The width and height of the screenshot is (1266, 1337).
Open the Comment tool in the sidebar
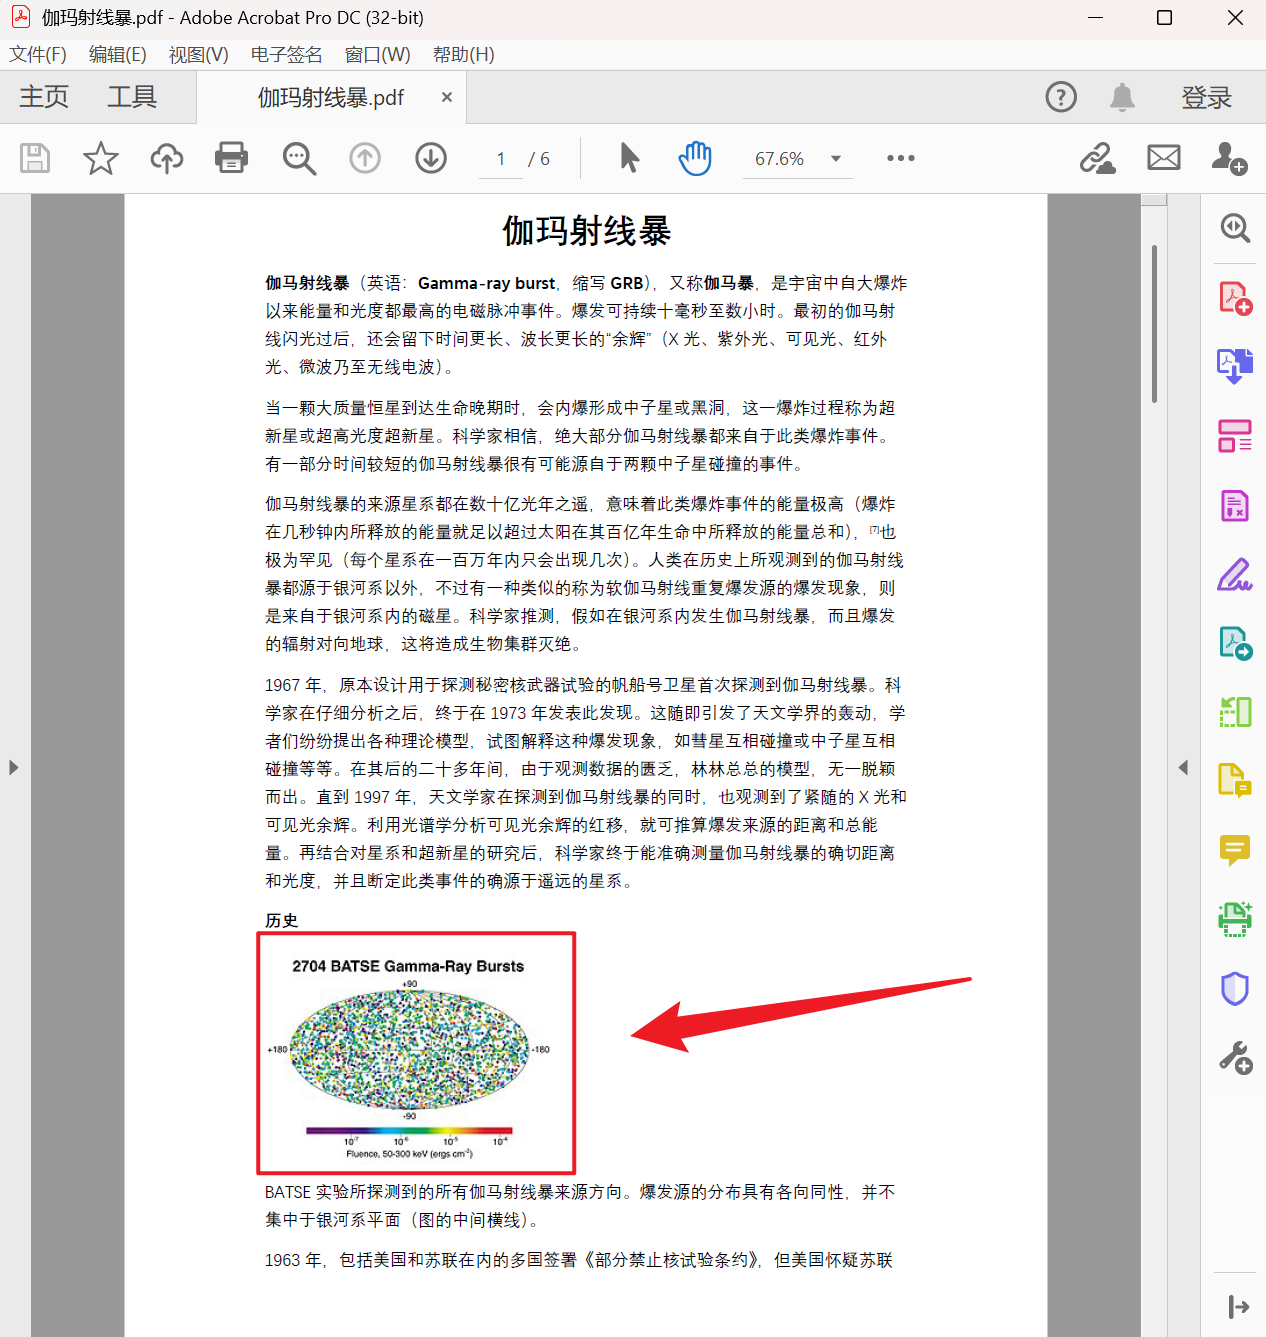1235,850
